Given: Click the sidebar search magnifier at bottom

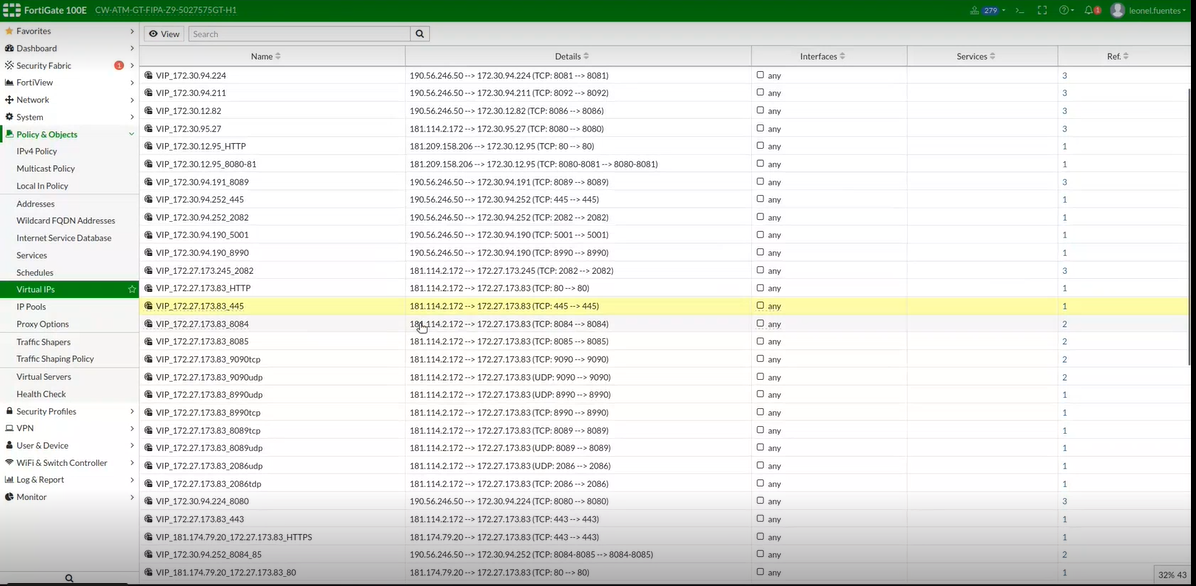Looking at the screenshot, I should pyautogui.click(x=69, y=578).
